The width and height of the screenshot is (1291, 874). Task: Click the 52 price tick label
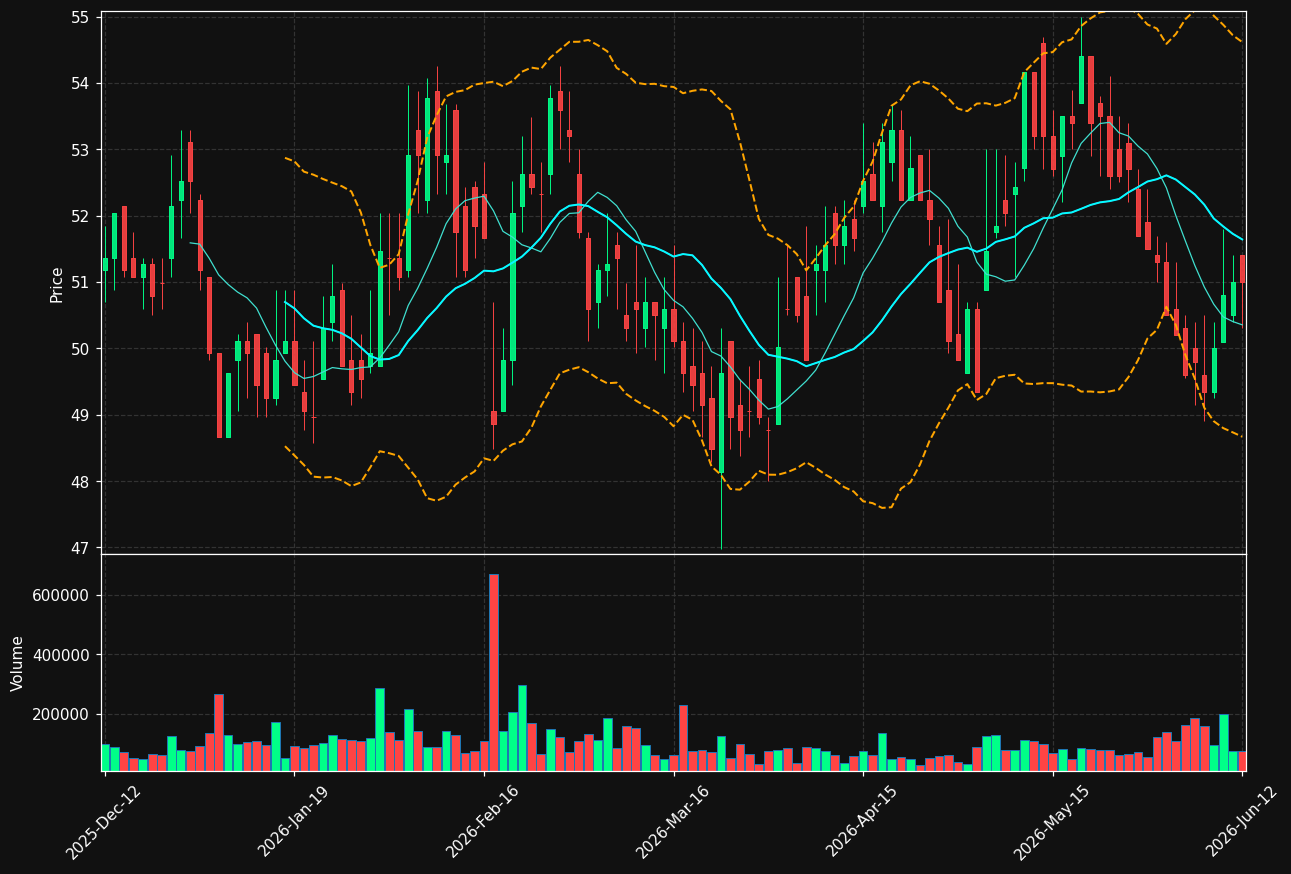coord(80,216)
